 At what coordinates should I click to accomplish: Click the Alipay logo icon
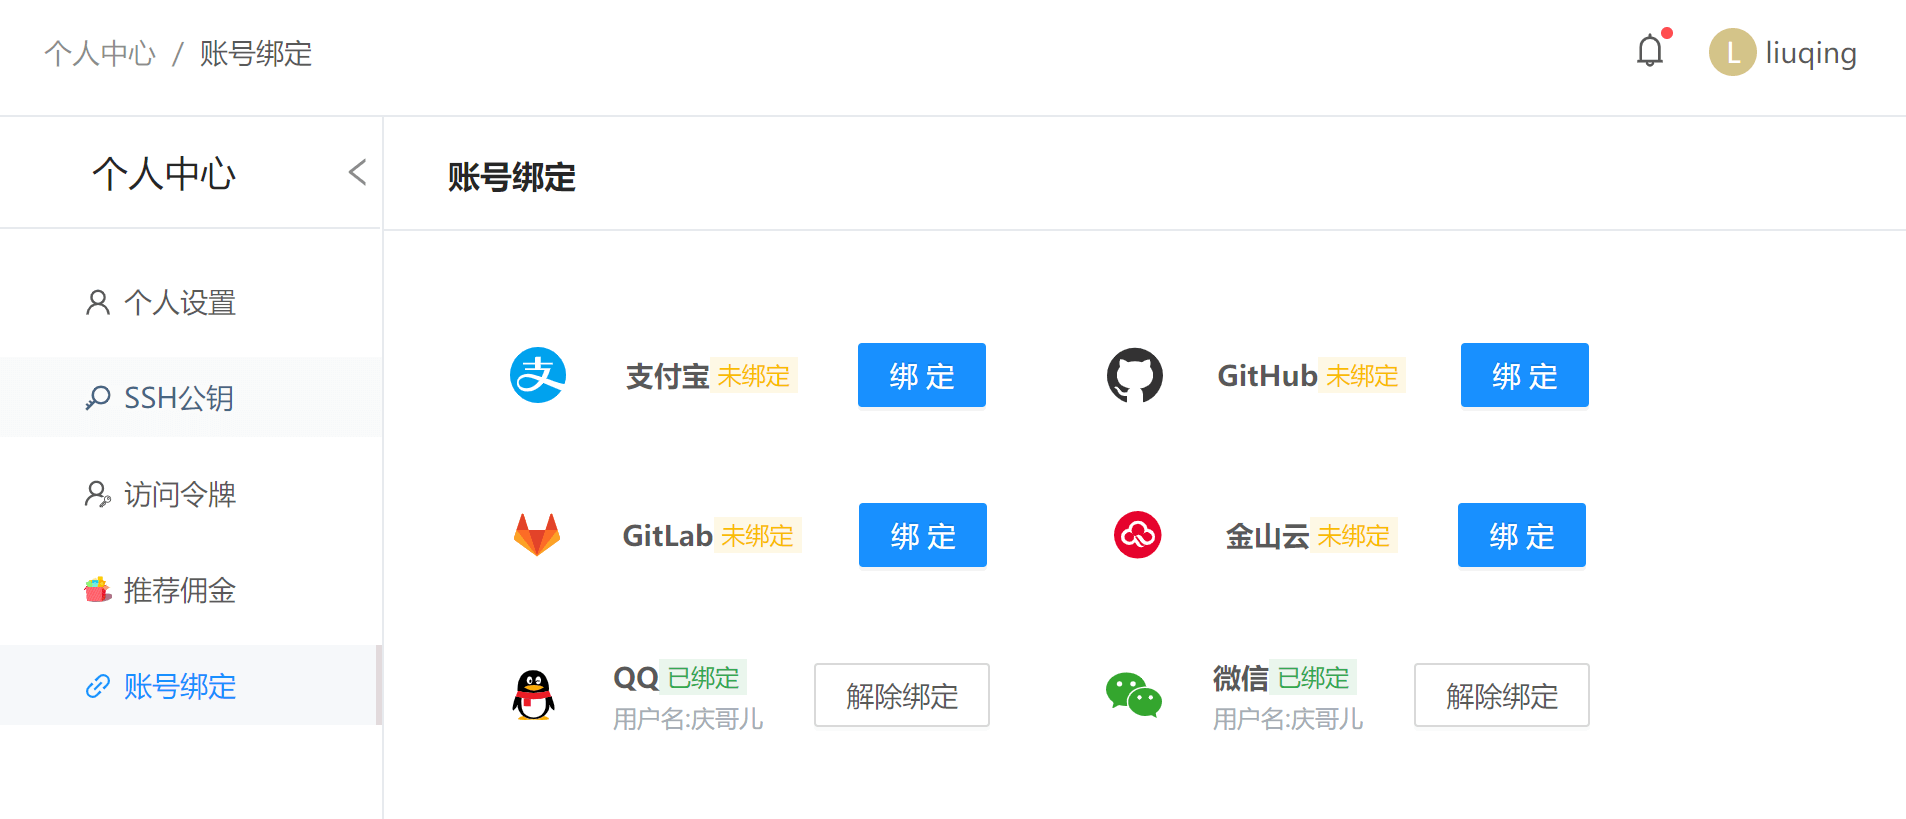coord(538,375)
